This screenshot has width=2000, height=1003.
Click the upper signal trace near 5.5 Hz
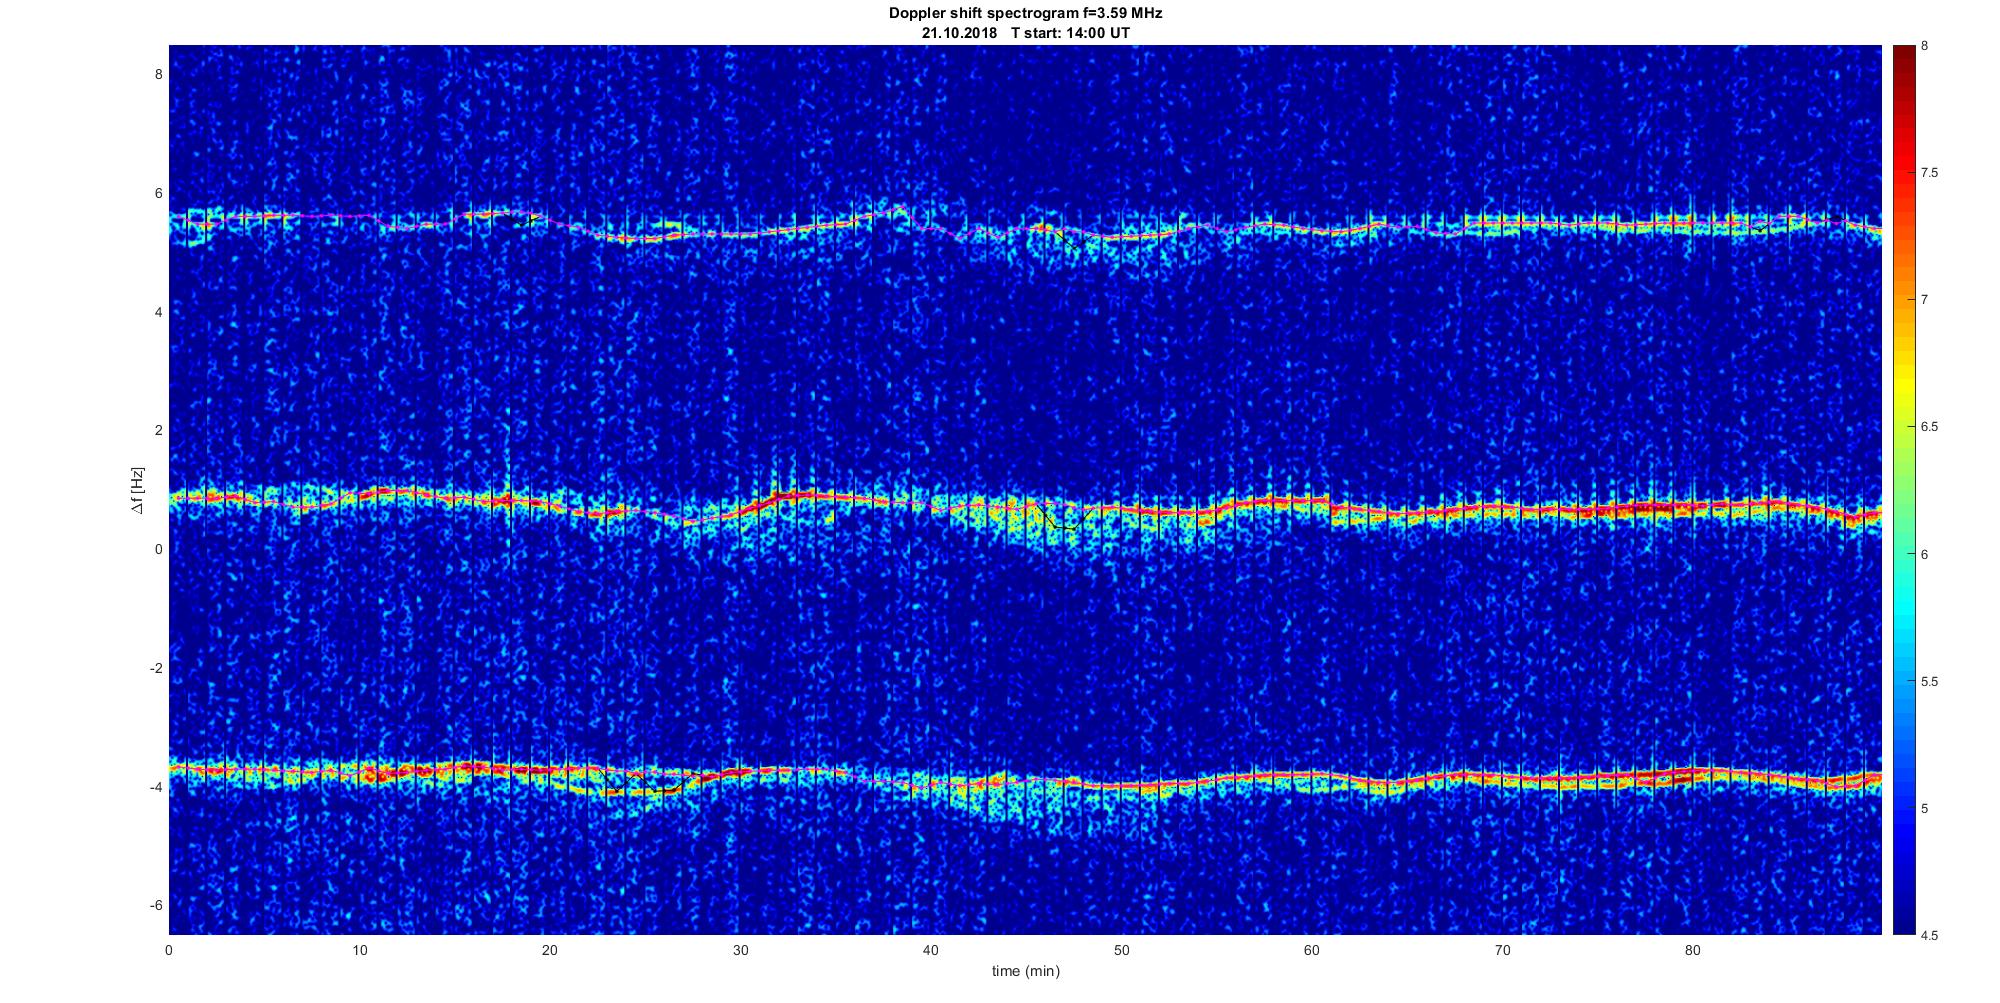pyautogui.click(x=1025, y=231)
